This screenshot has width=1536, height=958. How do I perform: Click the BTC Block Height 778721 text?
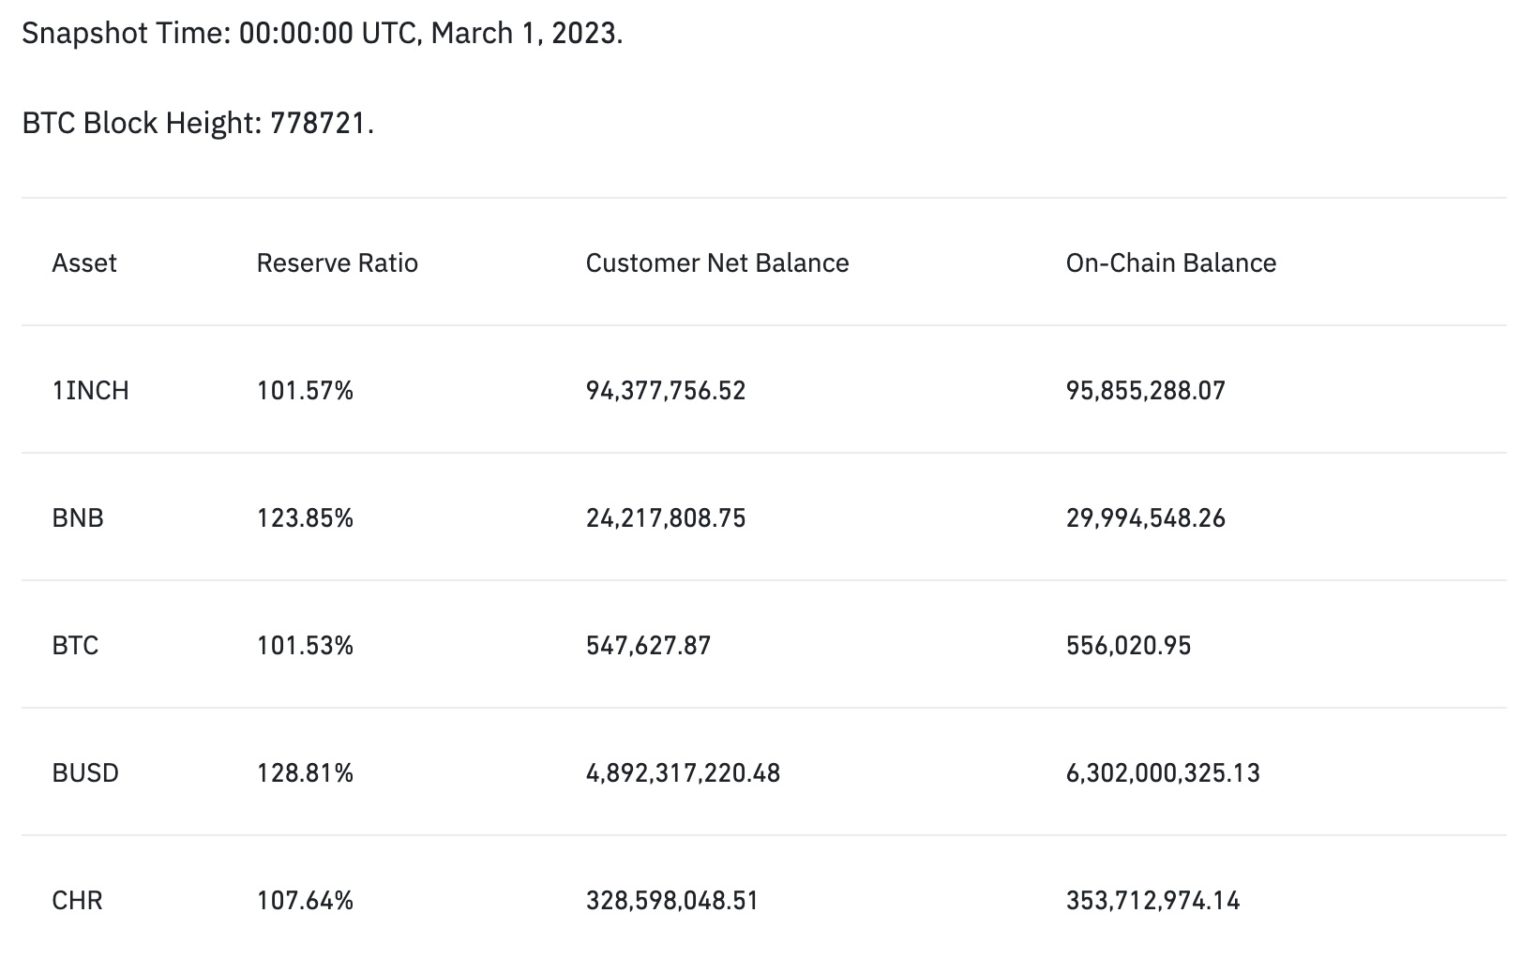(x=198, y=123)
